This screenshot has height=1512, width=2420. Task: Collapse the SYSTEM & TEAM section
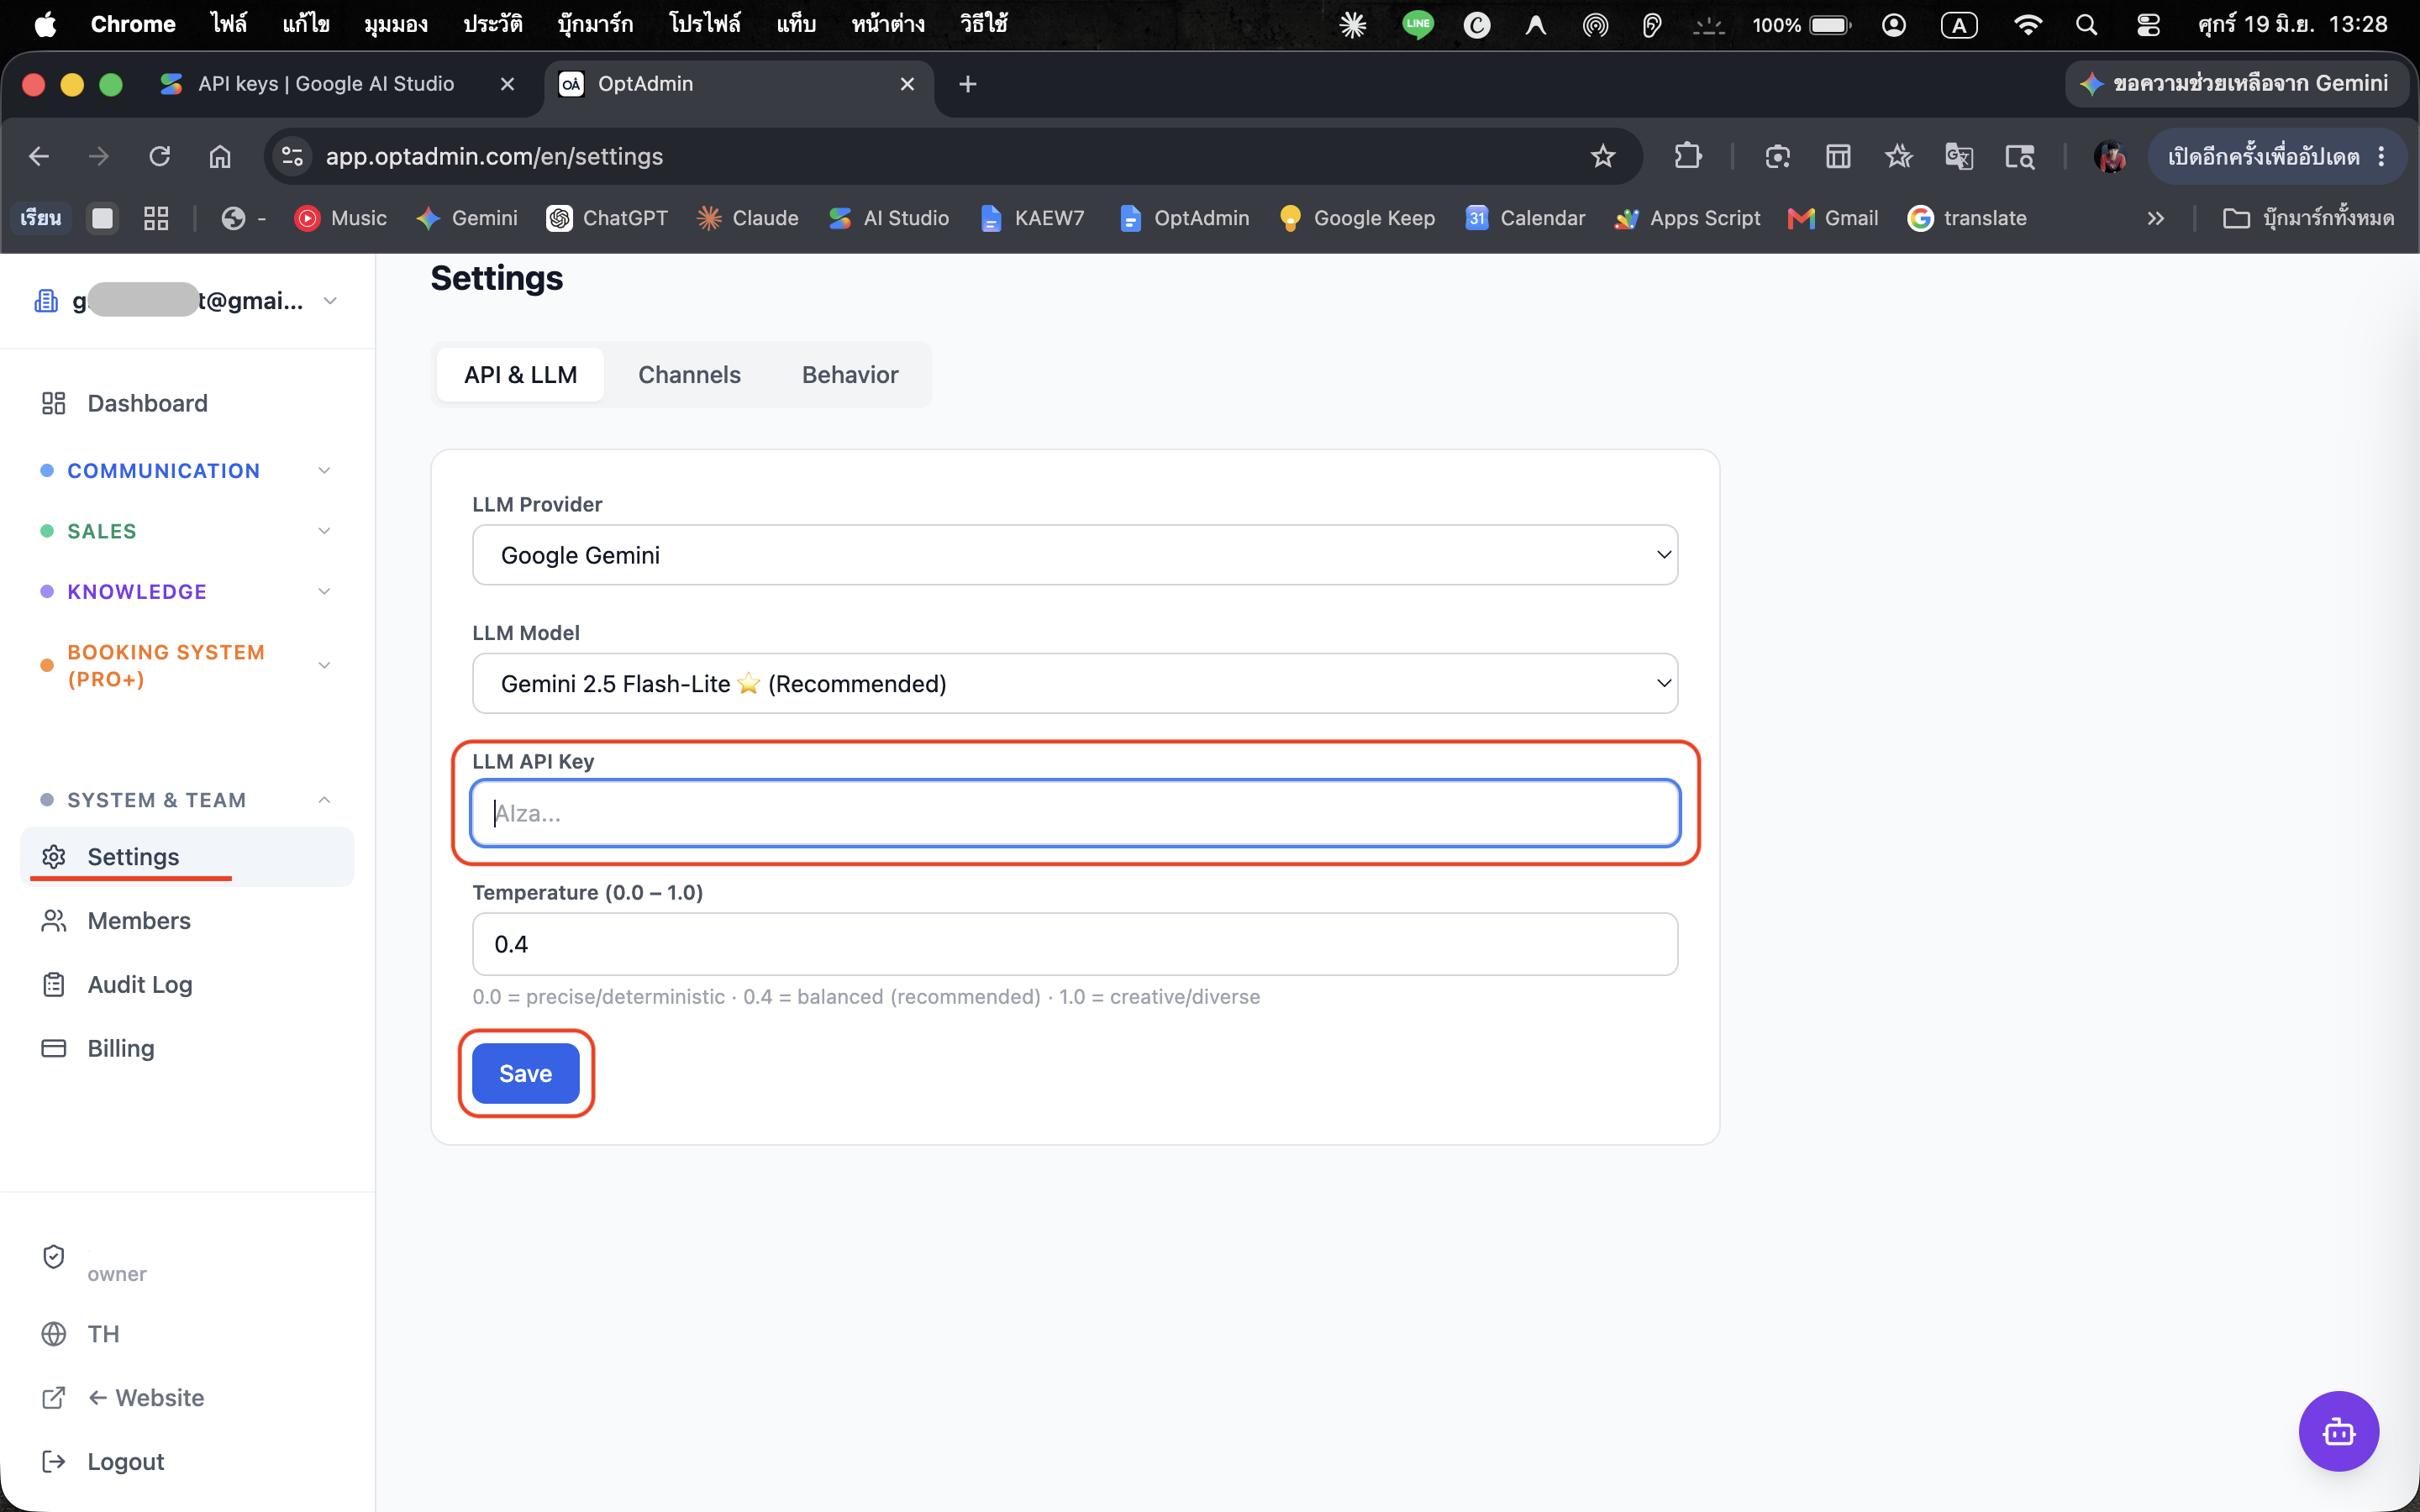(x=186, y=800)
